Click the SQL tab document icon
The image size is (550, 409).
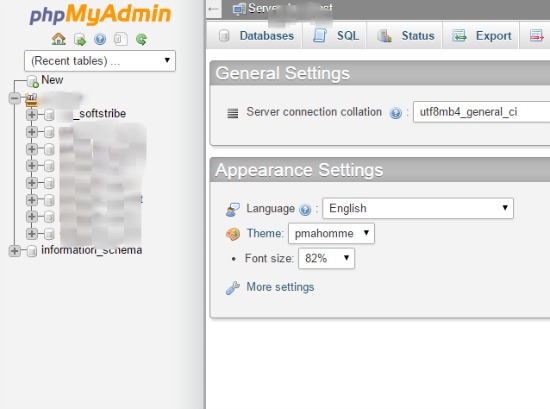(x=320, y=35)
